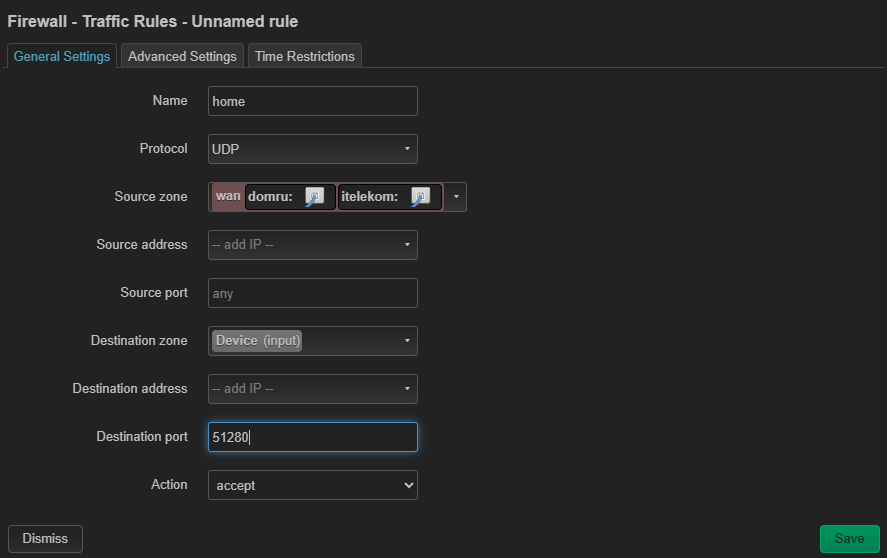Save the firewall rule
The width and height of the screenshot is (887, 558).
click(850, 539)
